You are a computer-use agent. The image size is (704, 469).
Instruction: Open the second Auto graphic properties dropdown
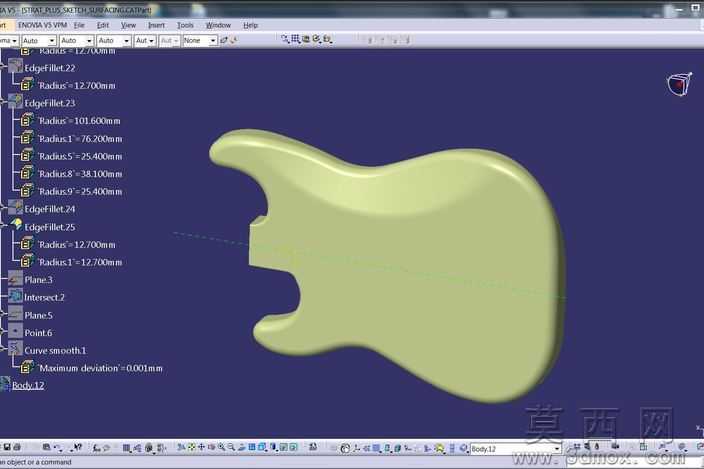point(77,41)
